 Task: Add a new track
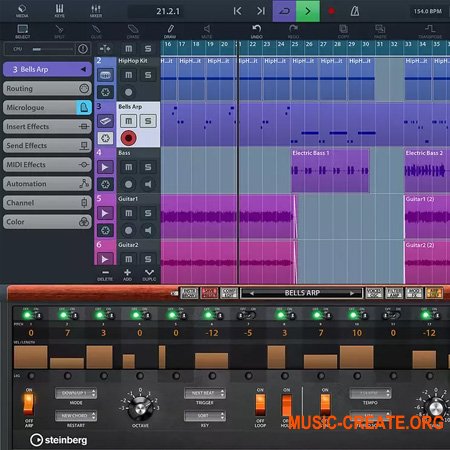[x=127, y=275]
